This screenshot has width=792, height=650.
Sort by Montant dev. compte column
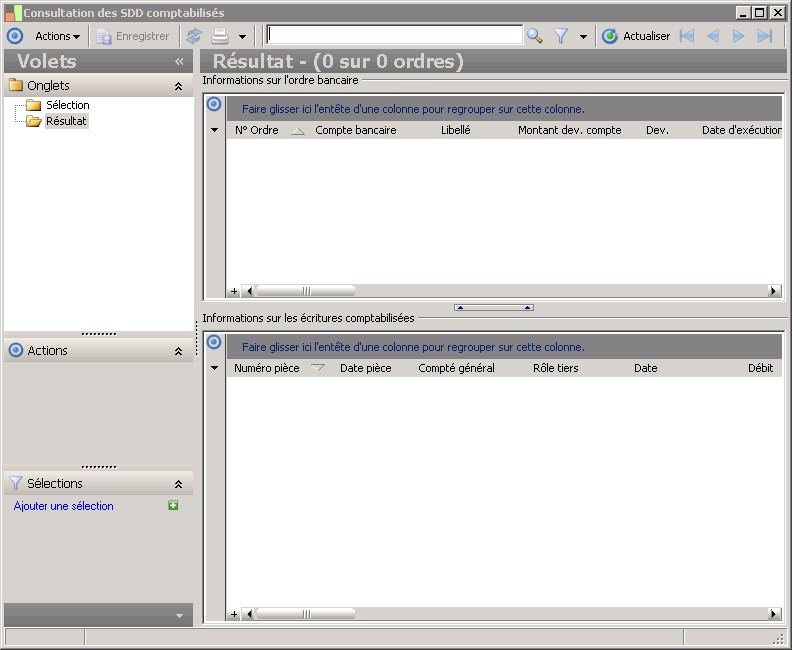point(570,130)
